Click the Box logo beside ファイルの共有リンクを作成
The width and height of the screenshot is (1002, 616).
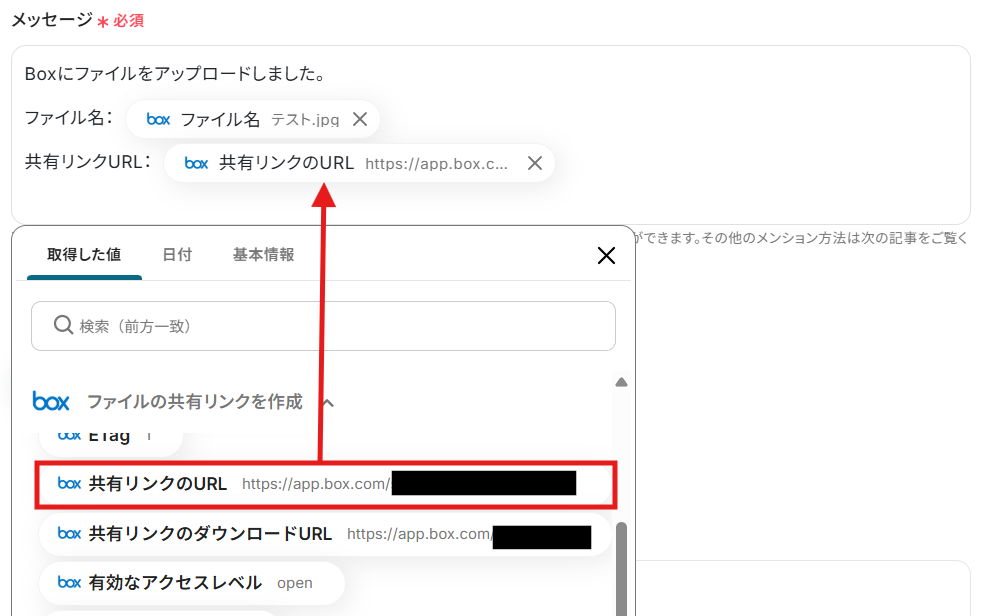click(x=50, y=401)
